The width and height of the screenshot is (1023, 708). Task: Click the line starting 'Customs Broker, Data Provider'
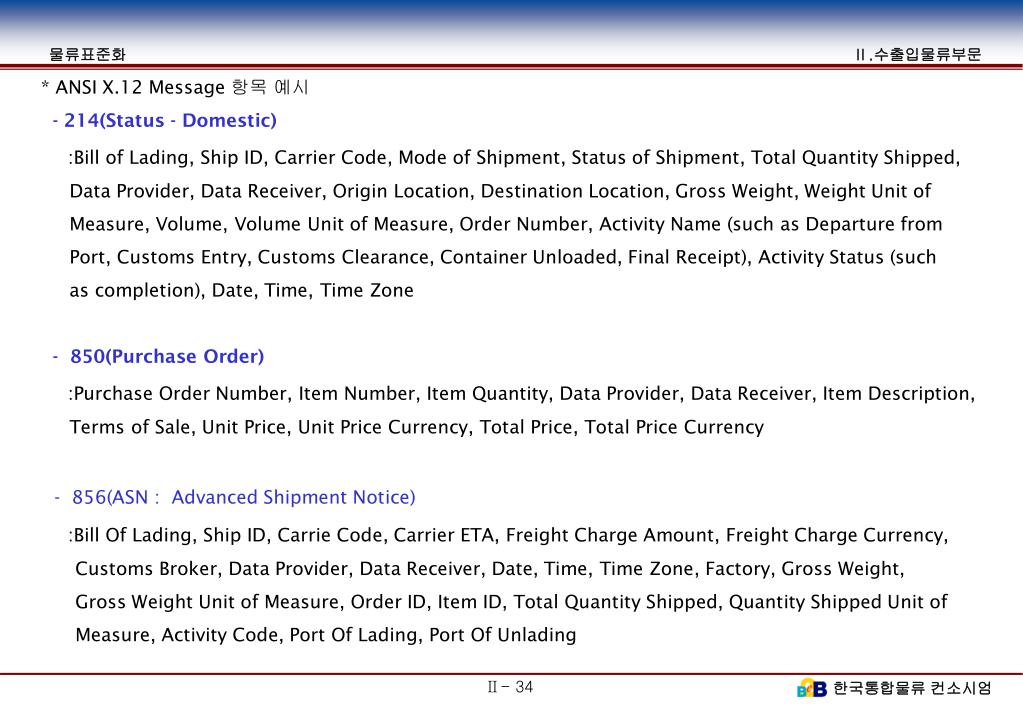(x=490, y=569)
